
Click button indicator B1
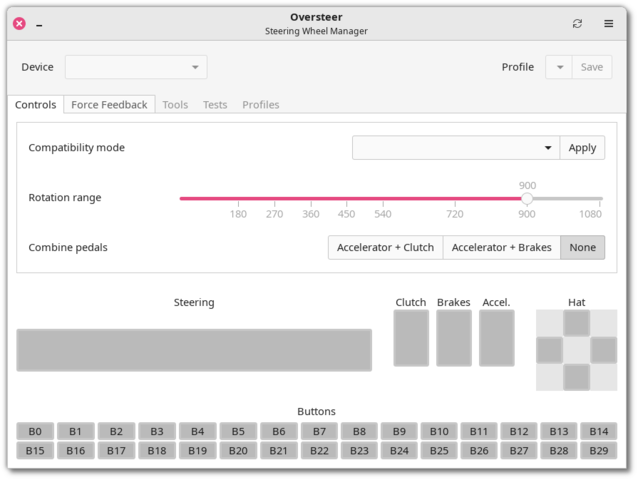pyautogui.click(x=76, y=431)
